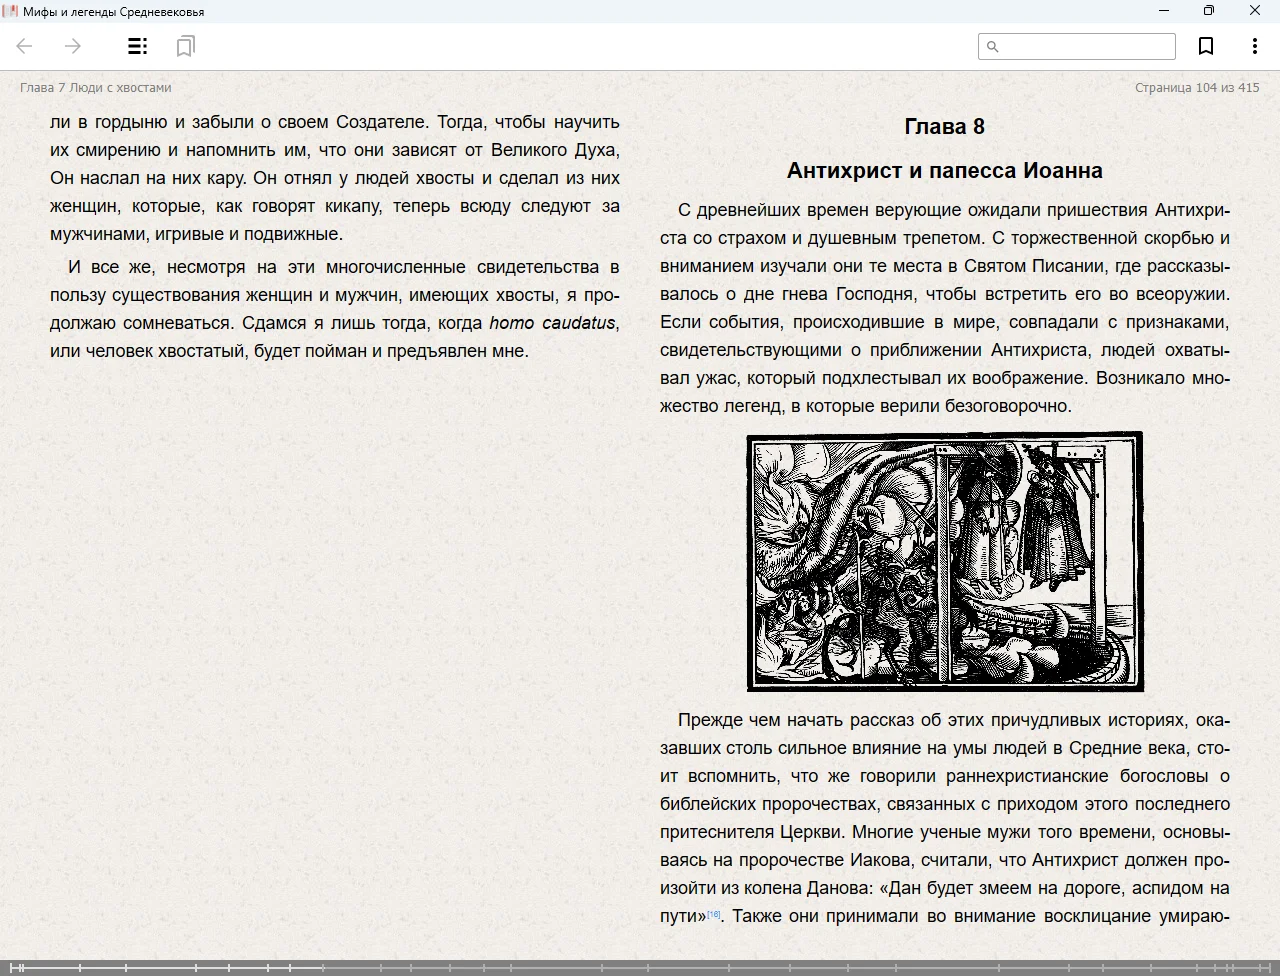Click inside the book search field
The height and width of the screenshot is (976, 1280).
tap(1085, 46)
